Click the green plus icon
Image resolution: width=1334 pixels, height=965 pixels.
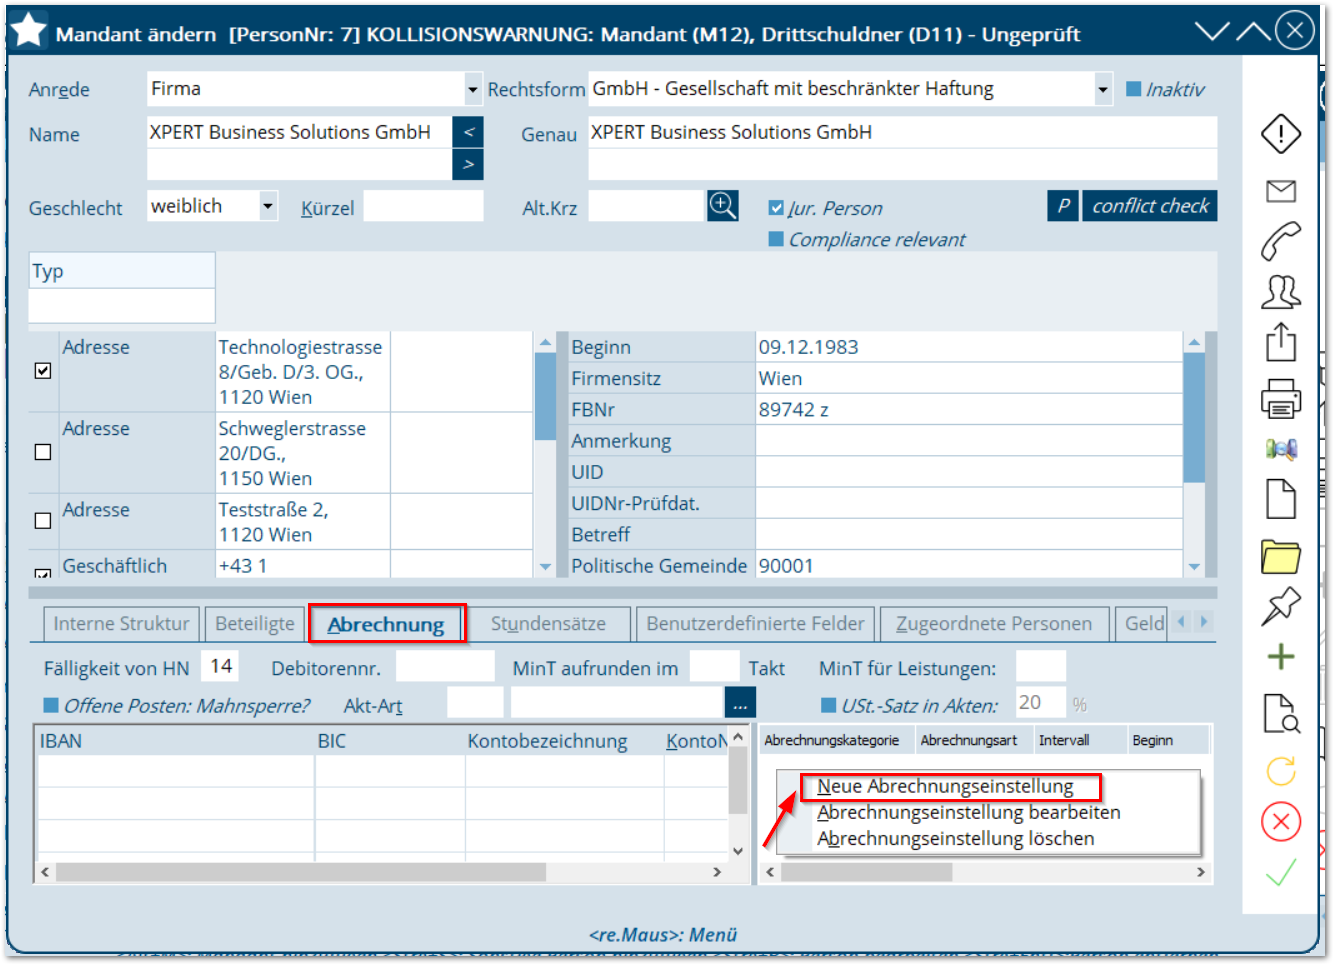pos(1281,657)
